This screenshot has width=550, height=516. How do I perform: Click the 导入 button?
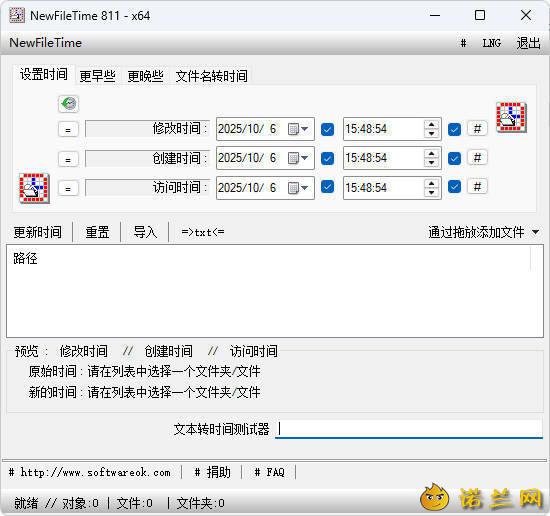[145, 232]
